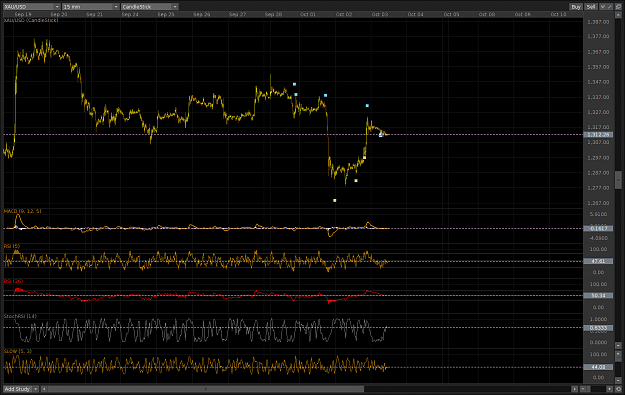Click the up arrow of vertical scrollbar
Screen dimensions: 625x395
[618, 15]
